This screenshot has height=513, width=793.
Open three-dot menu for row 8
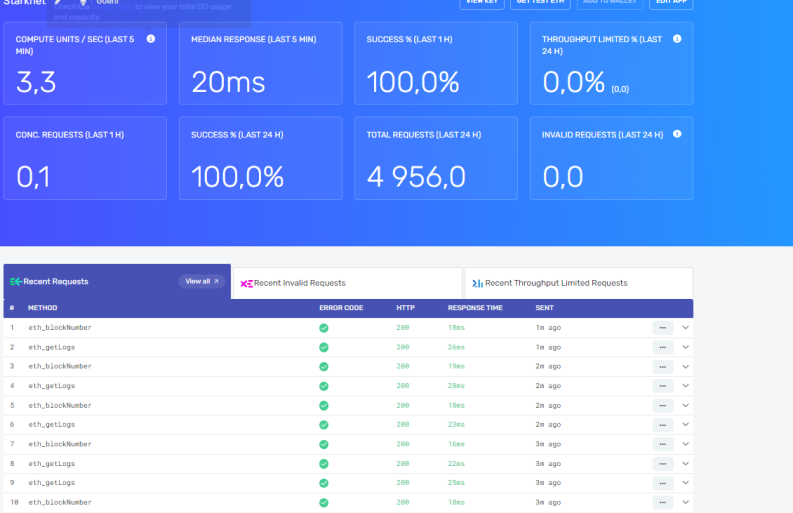(x=663, y=464)
